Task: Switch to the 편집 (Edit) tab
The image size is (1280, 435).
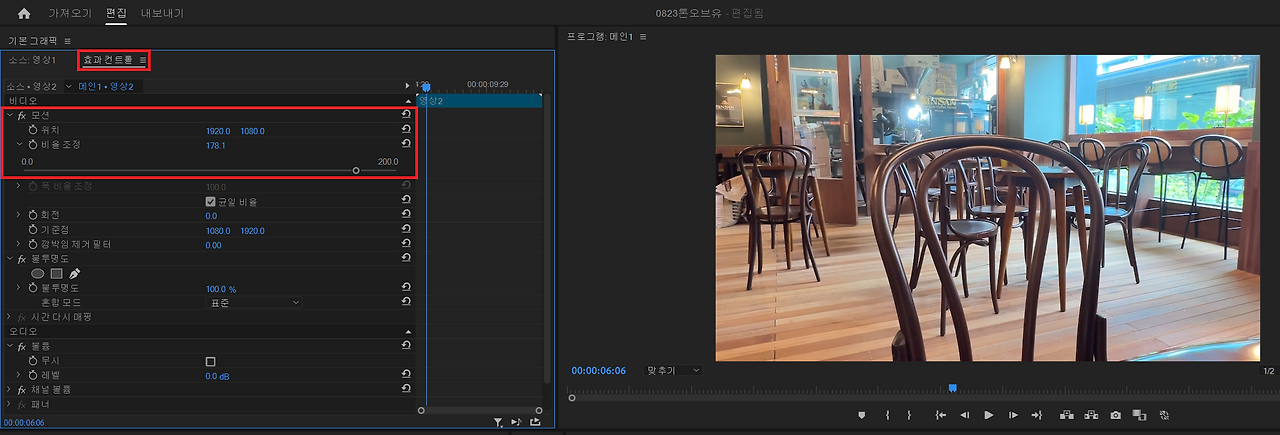Action: 116,14
